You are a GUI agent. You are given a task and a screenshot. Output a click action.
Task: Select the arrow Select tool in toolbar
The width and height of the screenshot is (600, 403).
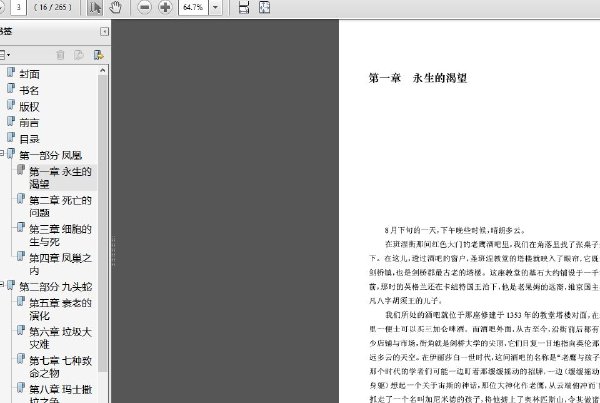(95, 7)
